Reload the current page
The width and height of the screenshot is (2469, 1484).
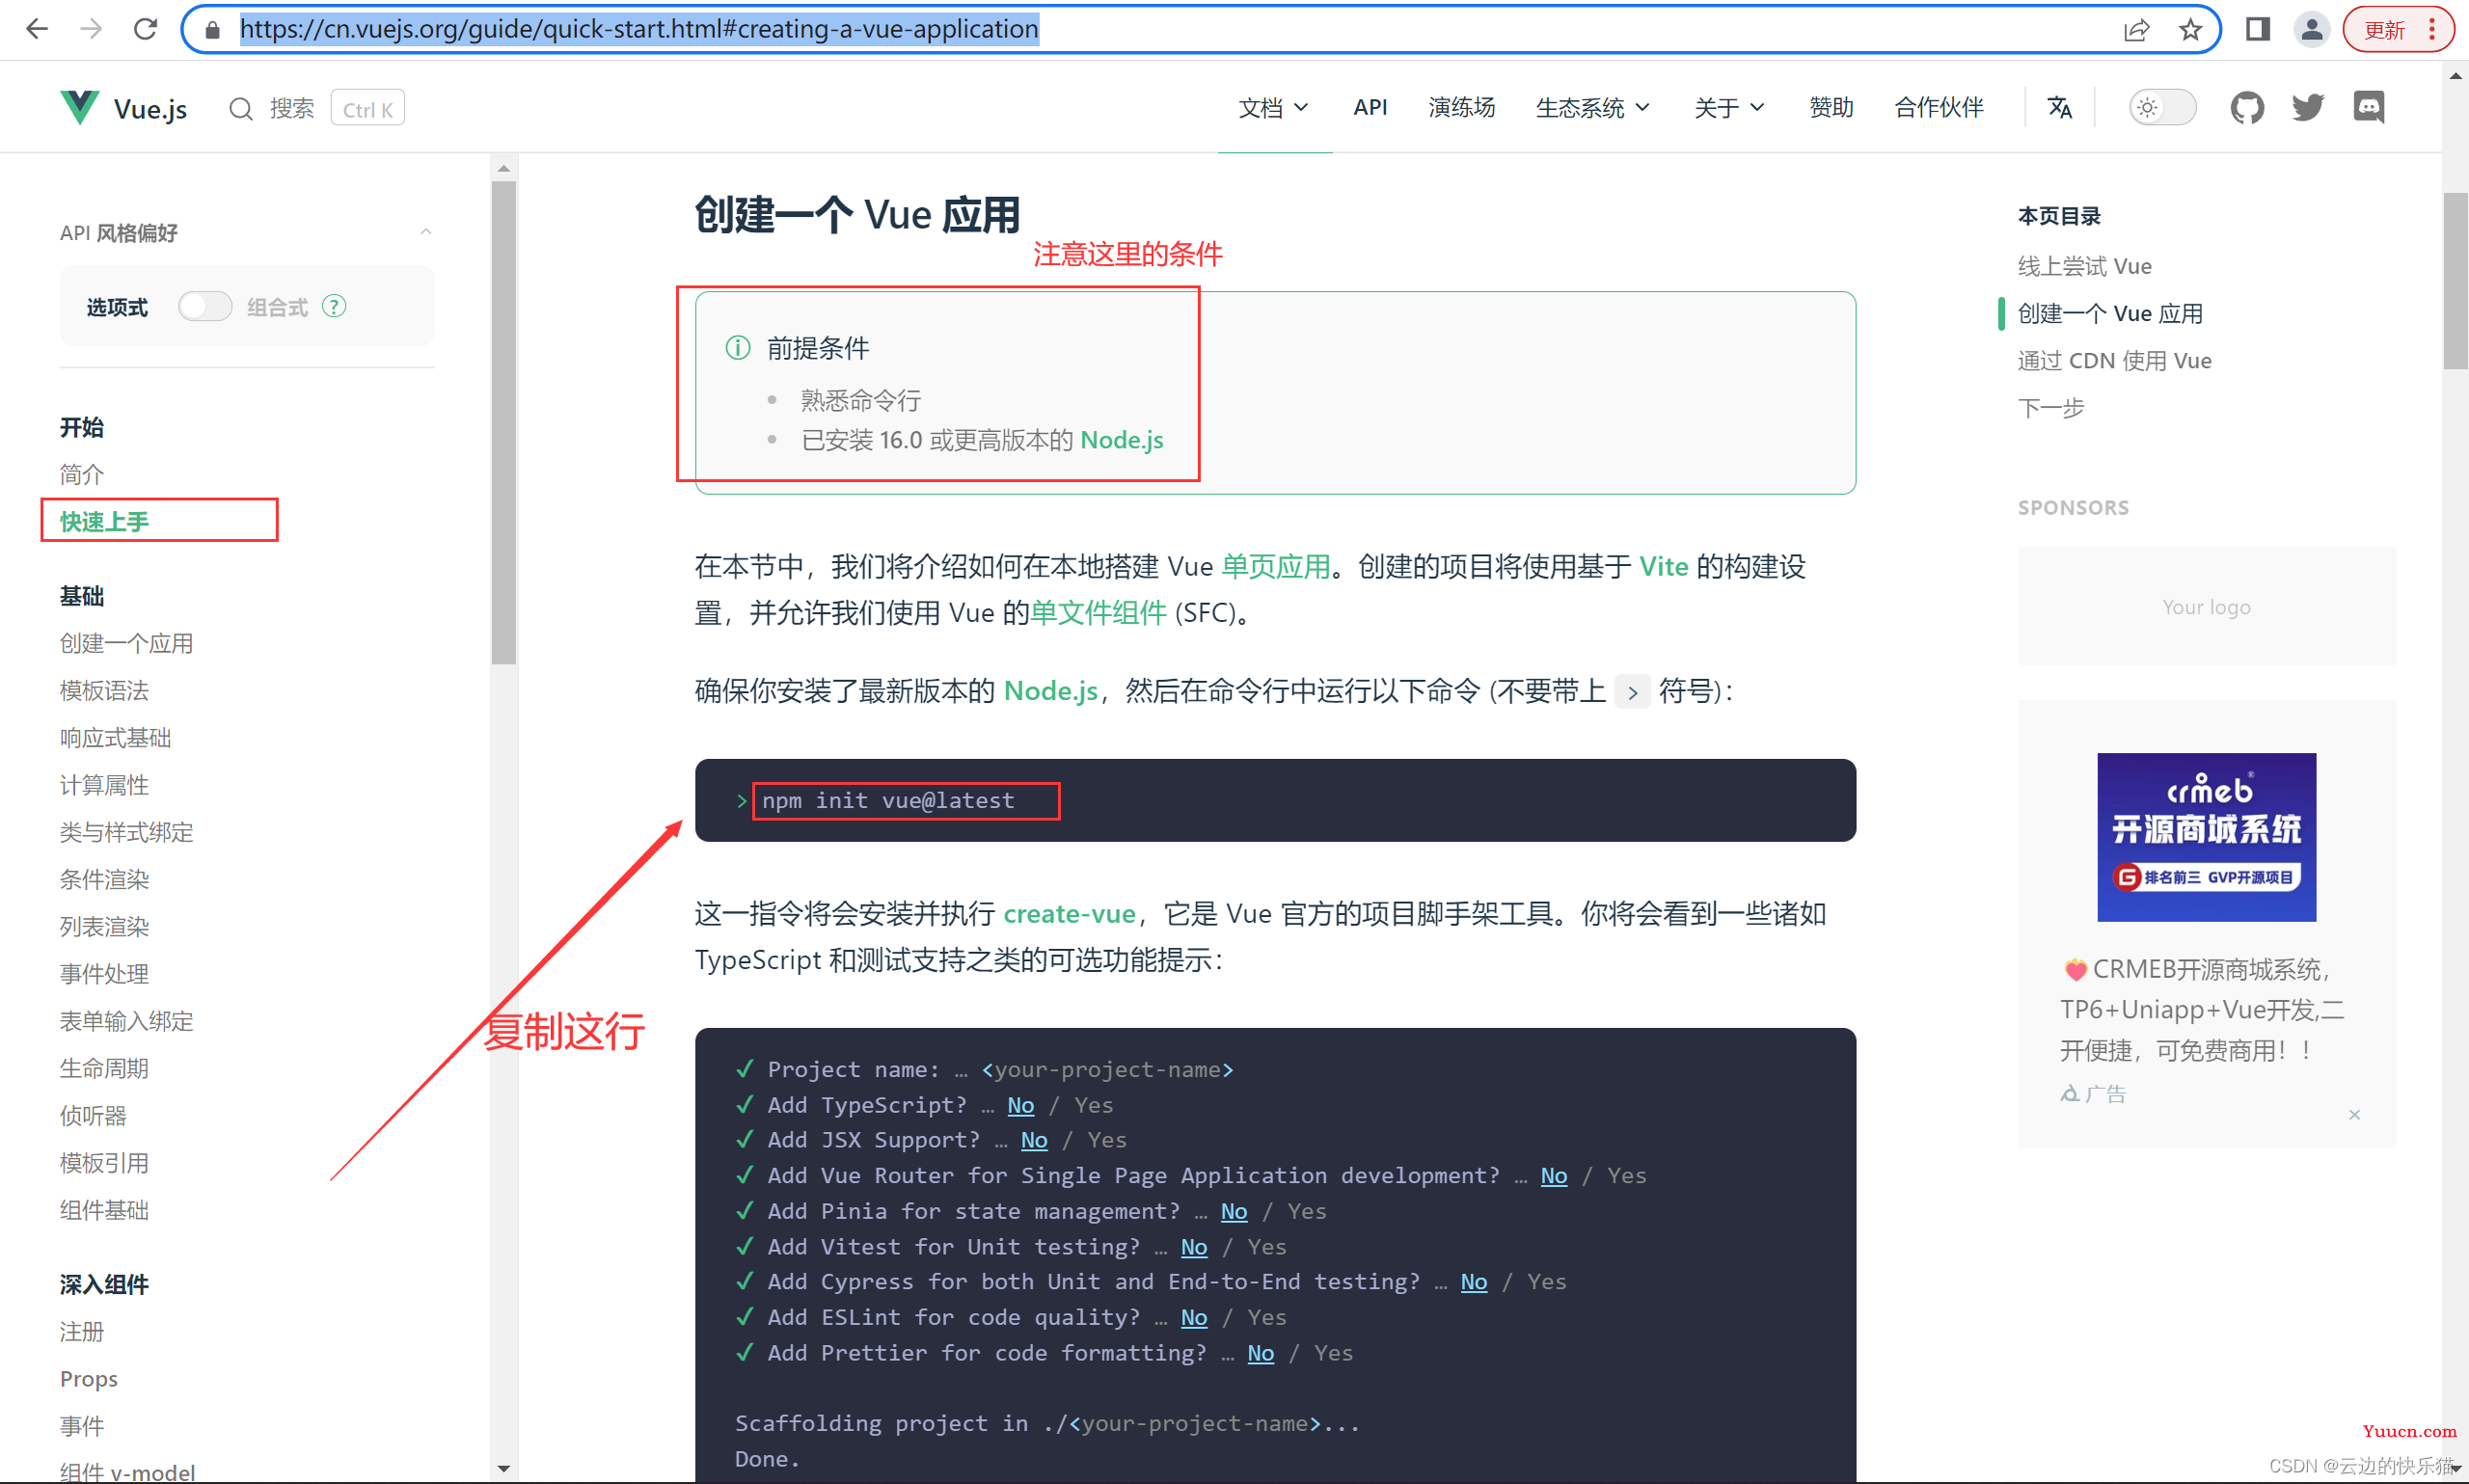[146, 29]
